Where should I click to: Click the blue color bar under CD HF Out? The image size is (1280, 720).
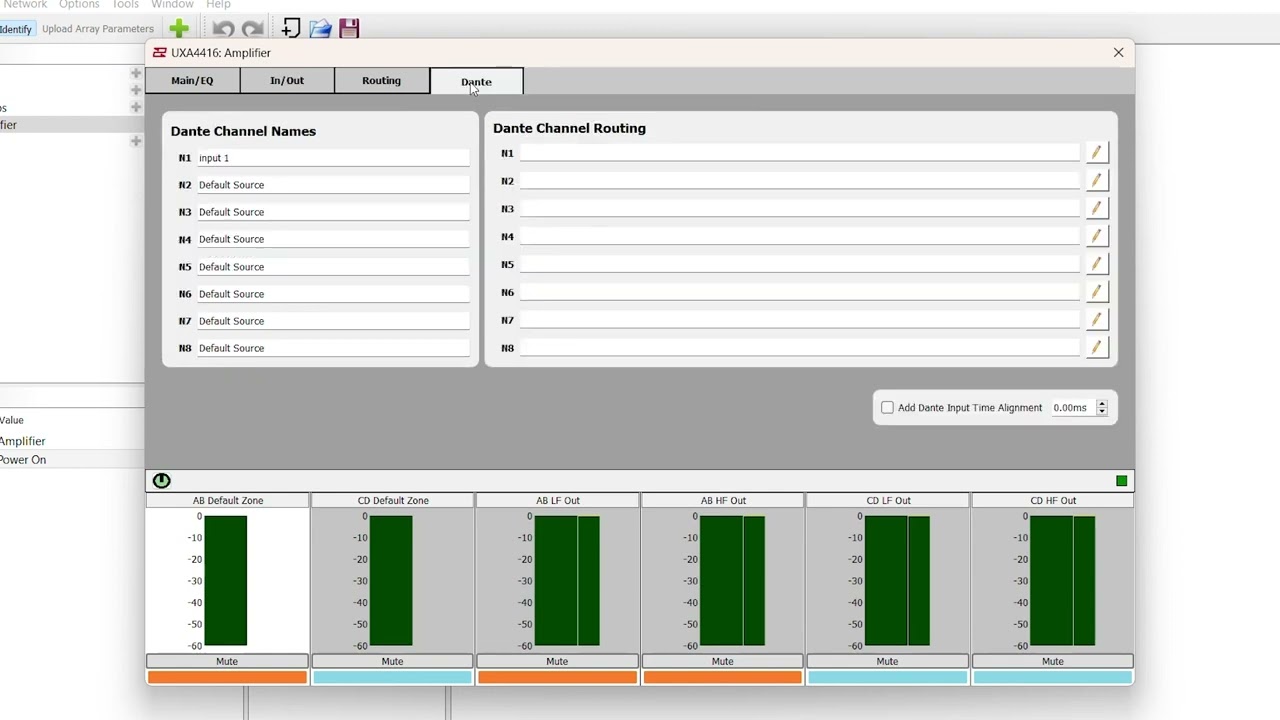pyautogui.click(x=1052, y=677)
